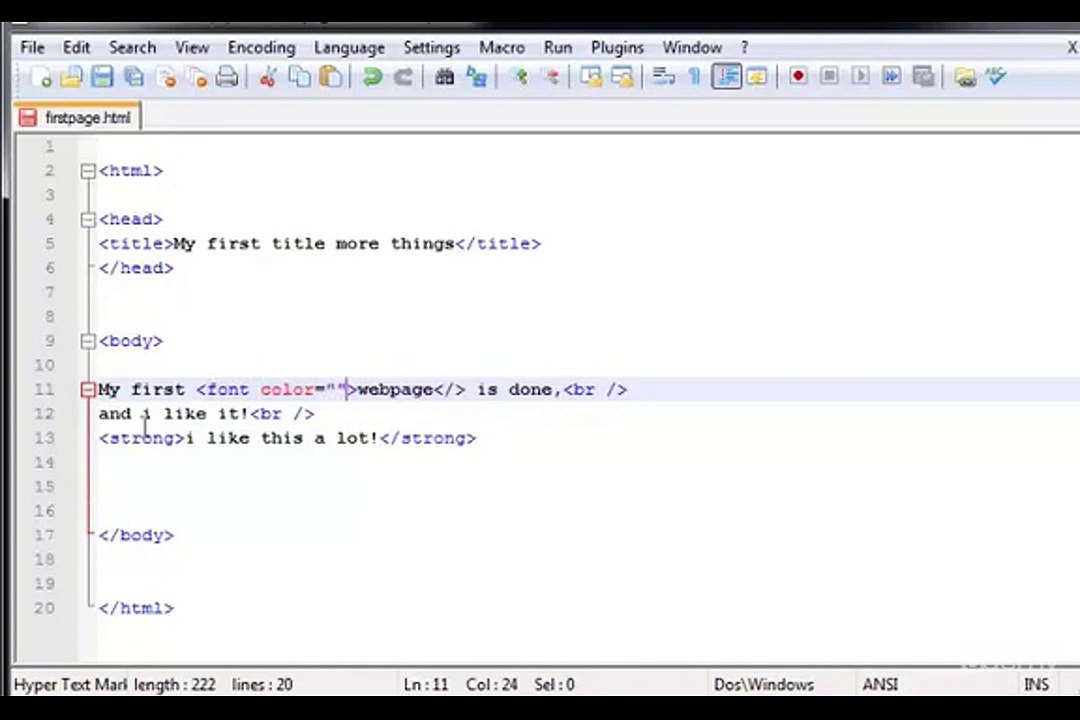Open the Run menu
The width and height of the screenshot is (1080, 720).
(x=558, y=48)
